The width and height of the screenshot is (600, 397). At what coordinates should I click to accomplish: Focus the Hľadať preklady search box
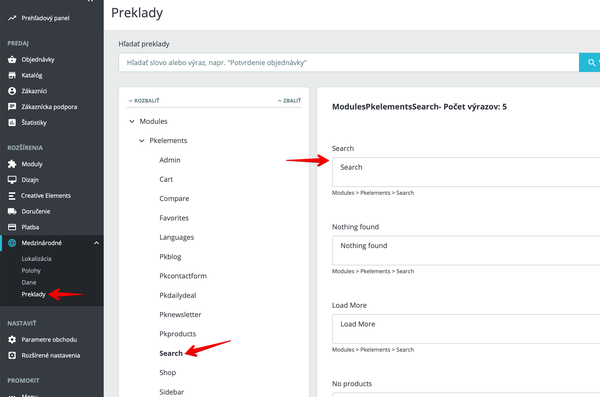pyautogui.click(x=349, y=62)
